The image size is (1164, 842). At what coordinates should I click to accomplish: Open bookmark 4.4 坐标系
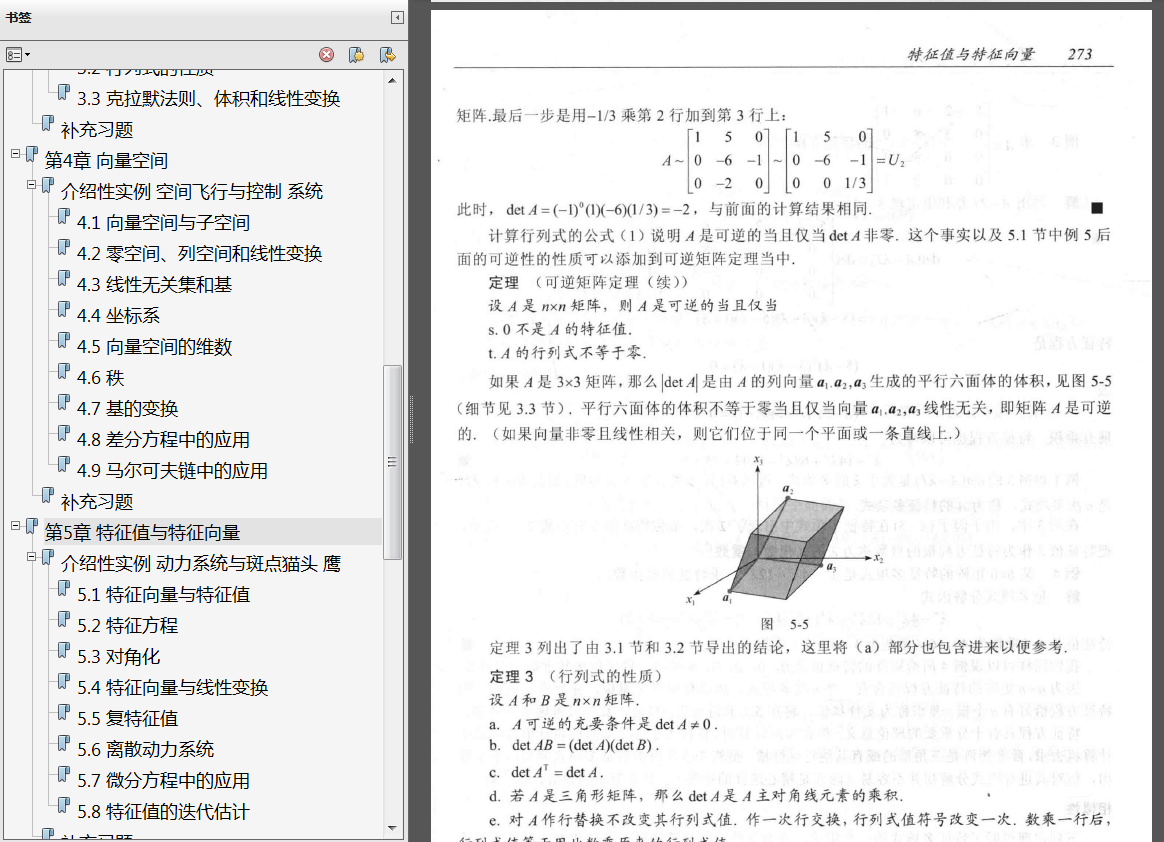tap(118, 316)
